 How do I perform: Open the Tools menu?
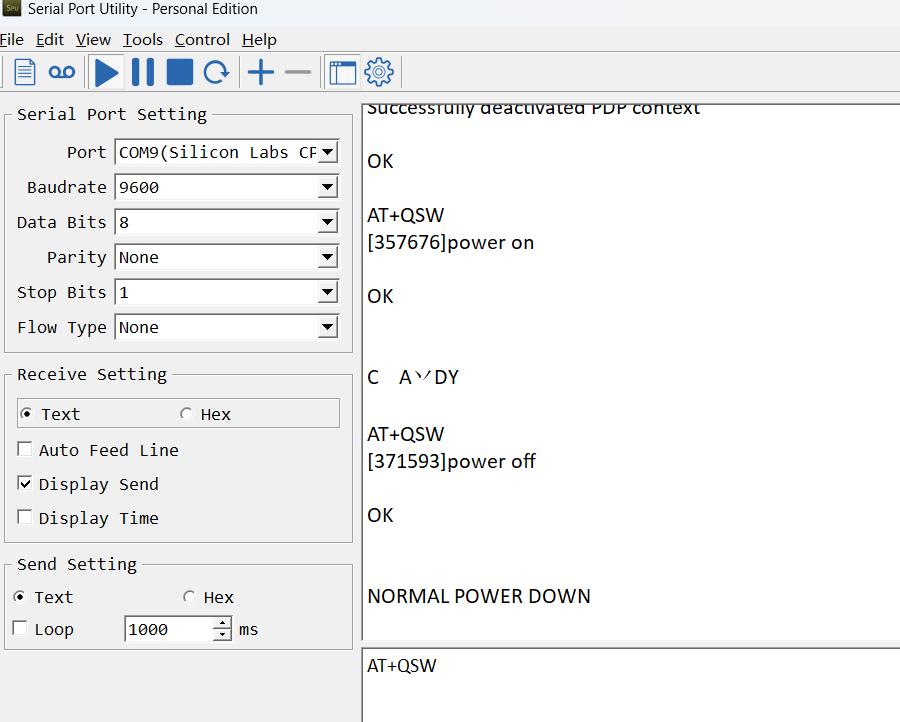143,40
